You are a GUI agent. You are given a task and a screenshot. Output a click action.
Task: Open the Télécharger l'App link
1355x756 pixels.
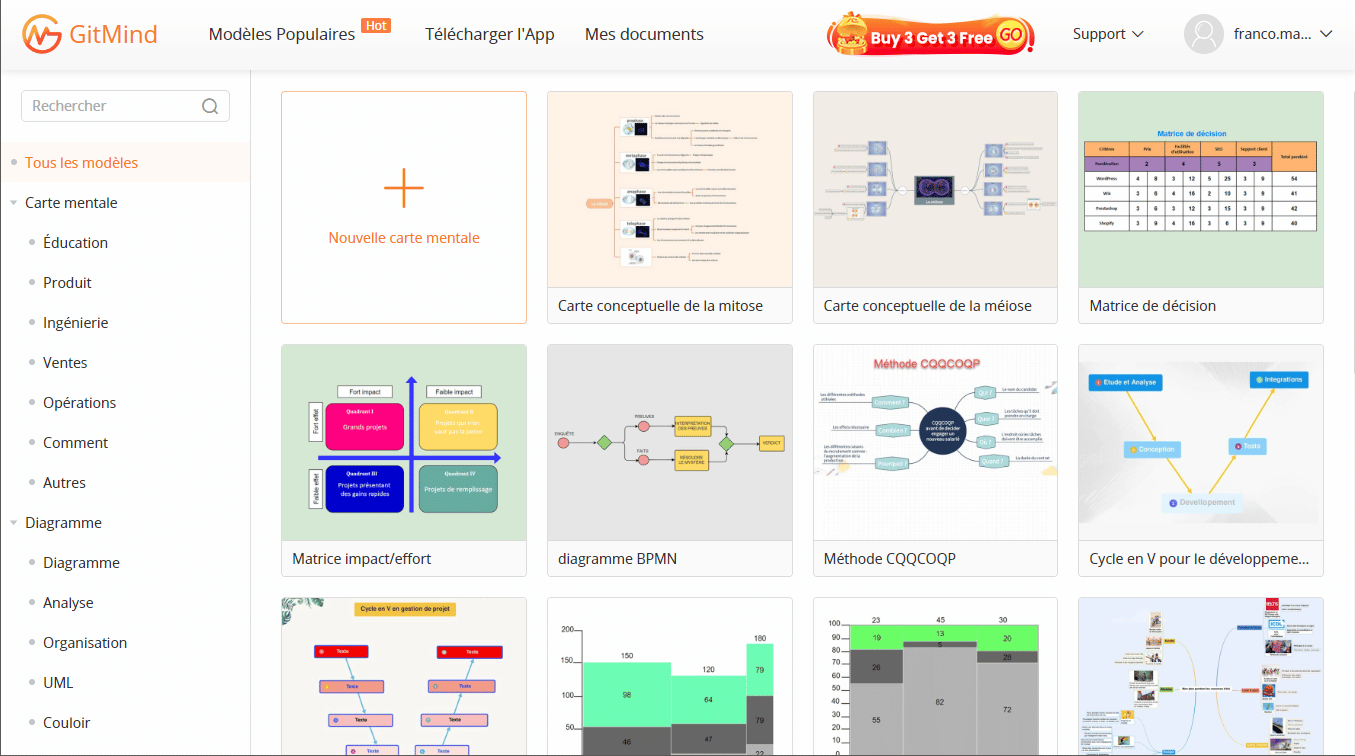pos(489,34)
